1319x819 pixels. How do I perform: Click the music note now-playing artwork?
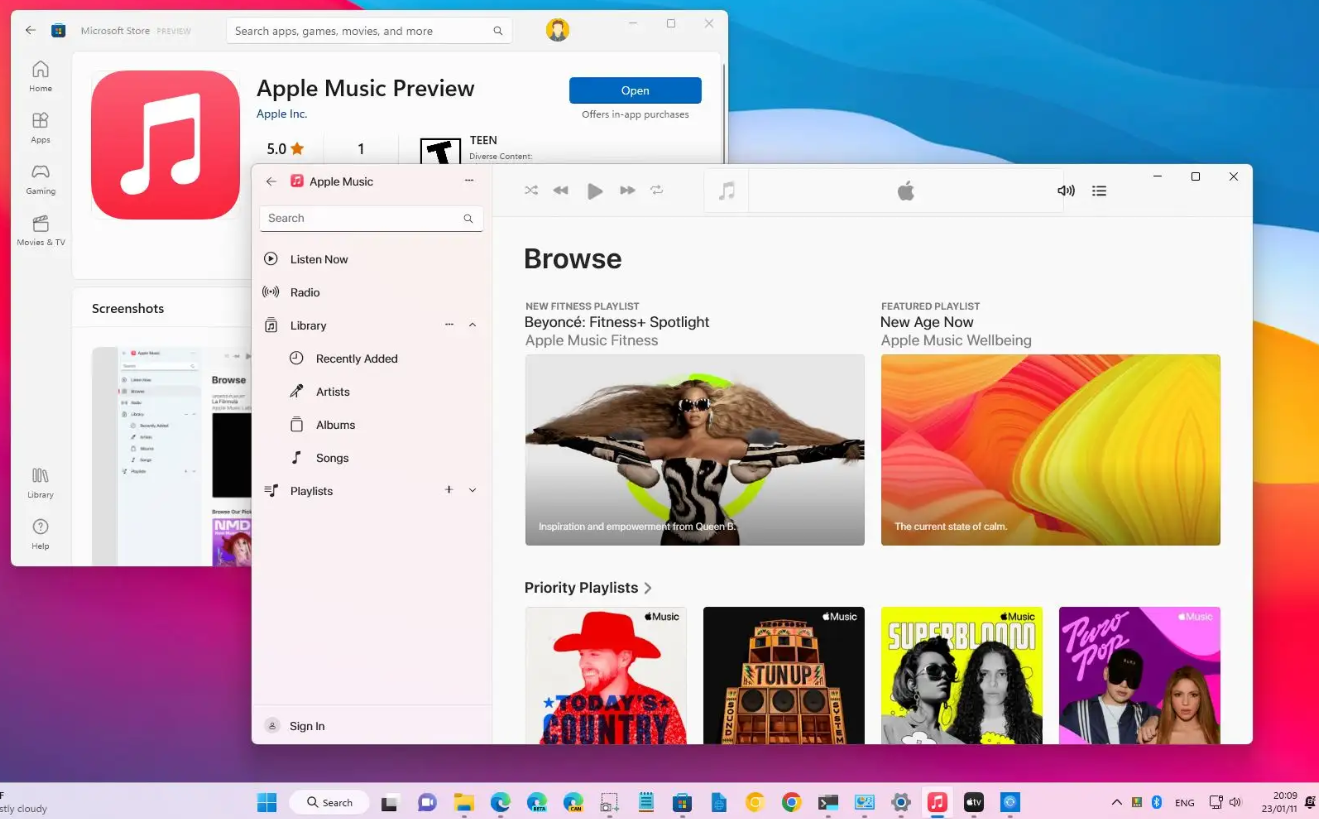[x=727, y=190]
